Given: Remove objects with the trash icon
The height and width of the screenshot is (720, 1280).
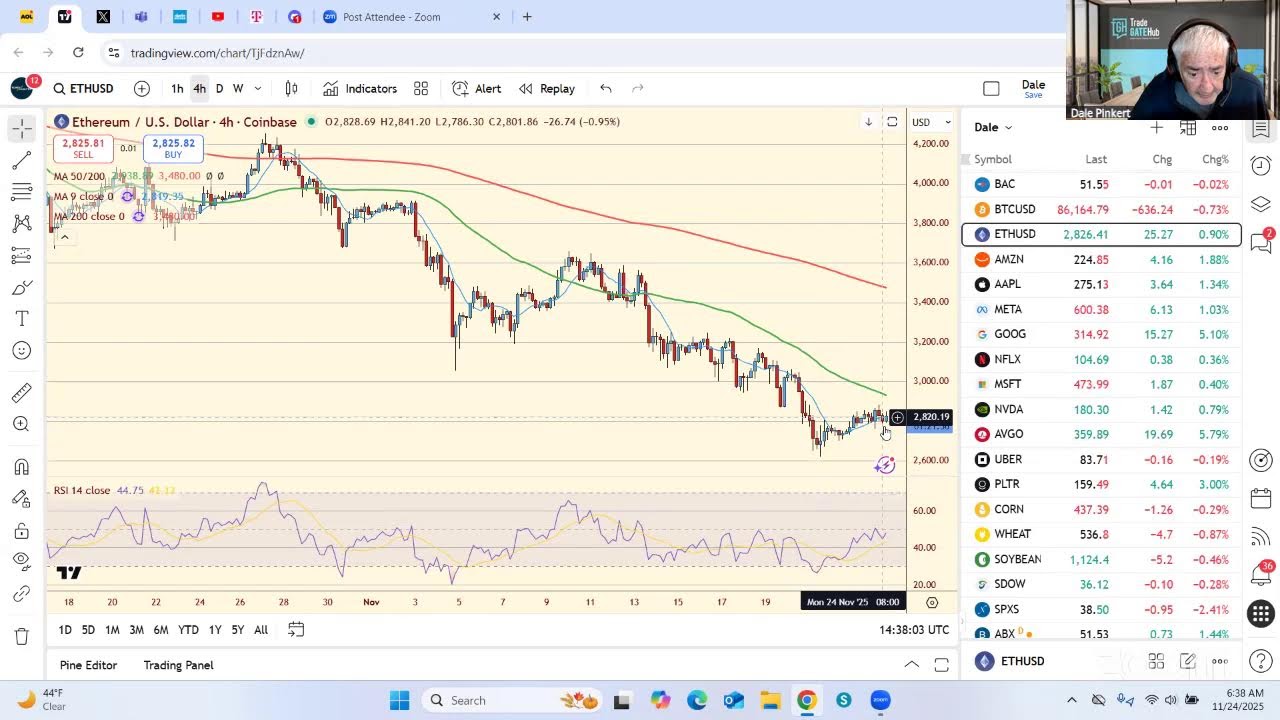Looking at the screenshot, I should [x=22, y=636].
